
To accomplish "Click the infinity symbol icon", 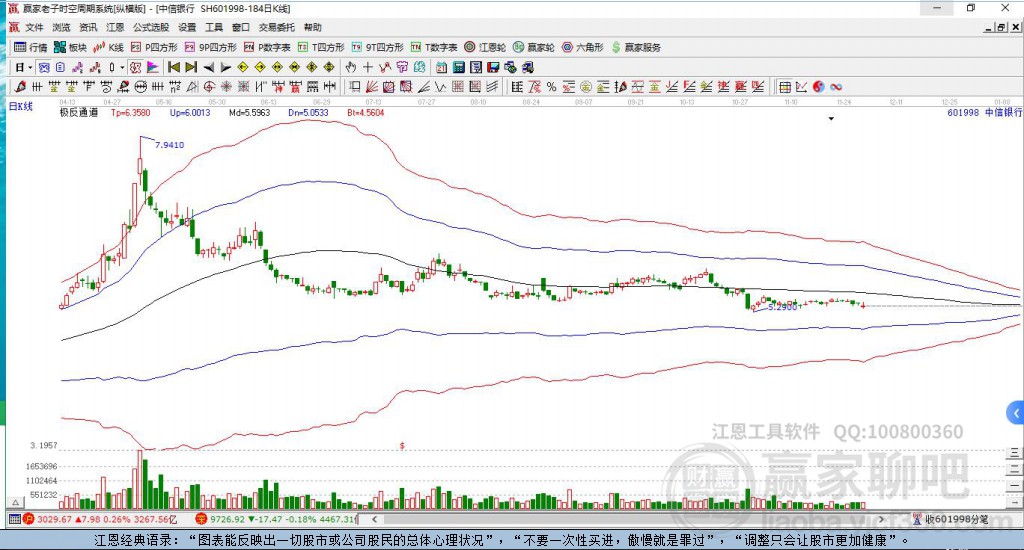I will [836, 87].
